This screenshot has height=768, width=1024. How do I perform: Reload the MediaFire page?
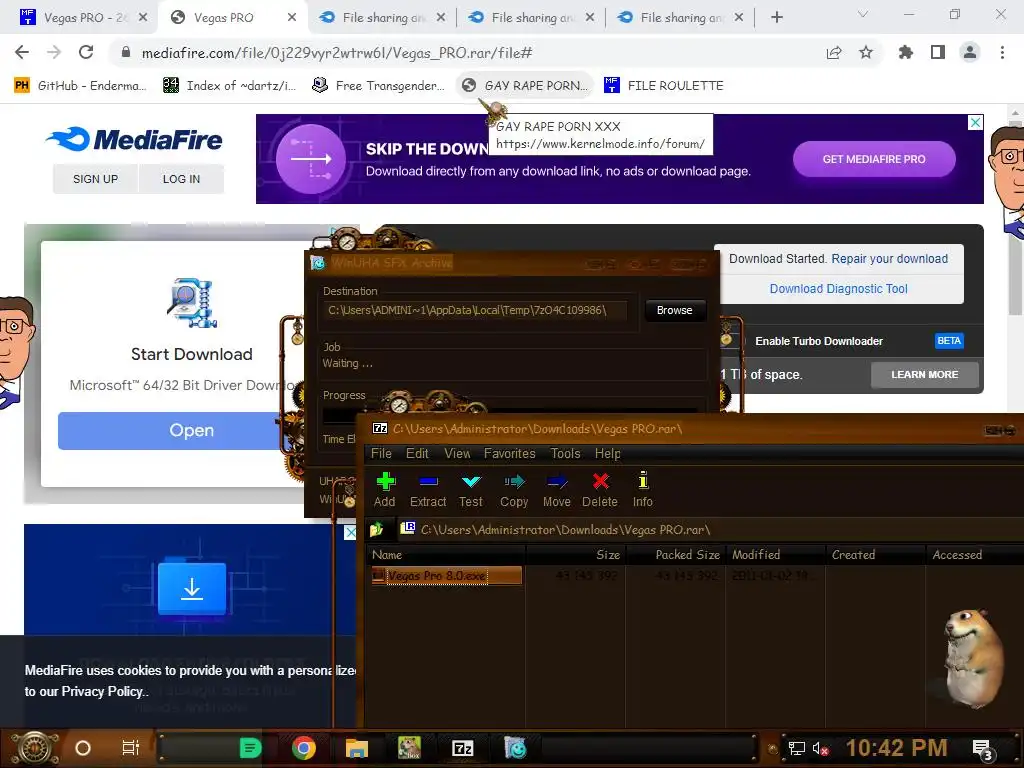coord(86,52)
